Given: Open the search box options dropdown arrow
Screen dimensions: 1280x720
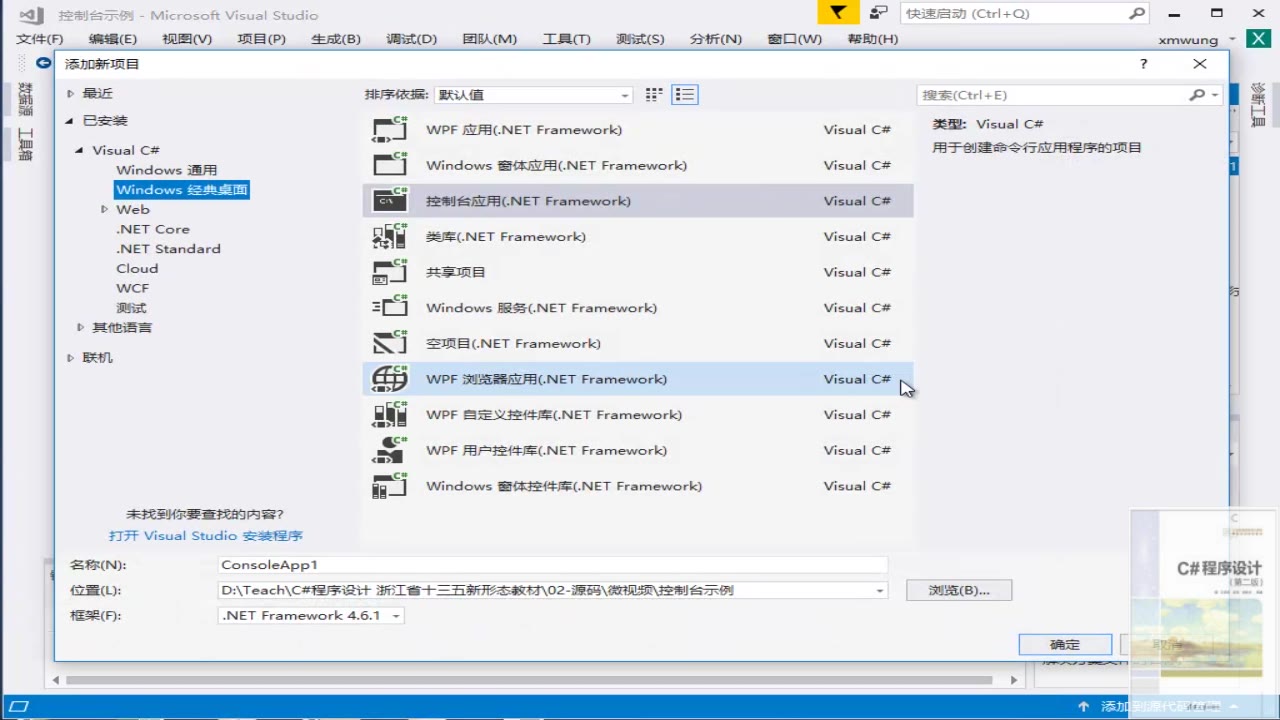Looking at the screenshot, I should (1215, 95).
